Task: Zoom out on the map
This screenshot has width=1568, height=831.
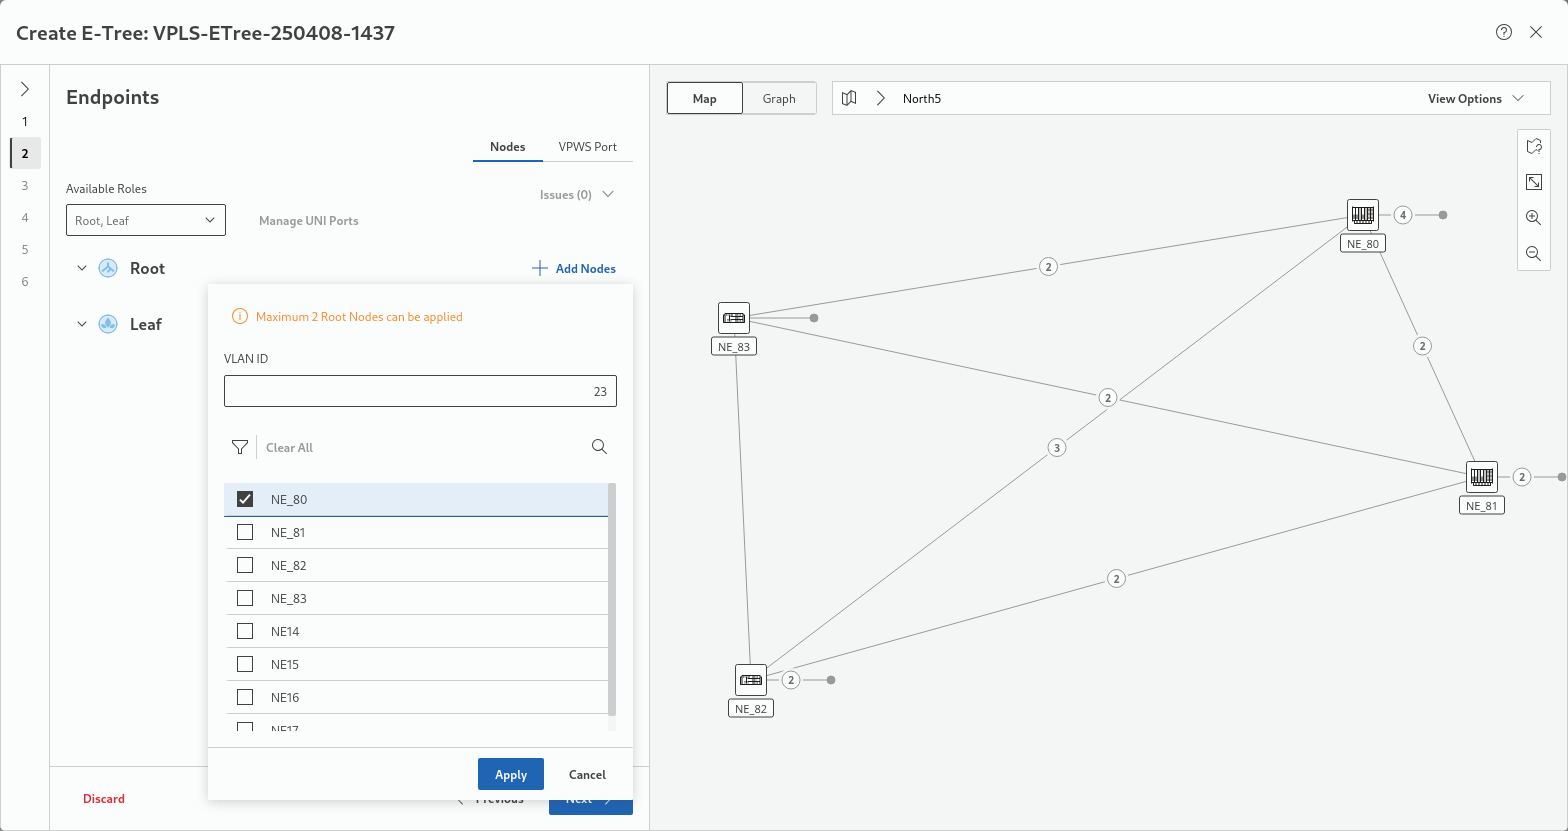Action: (1533, 254)
